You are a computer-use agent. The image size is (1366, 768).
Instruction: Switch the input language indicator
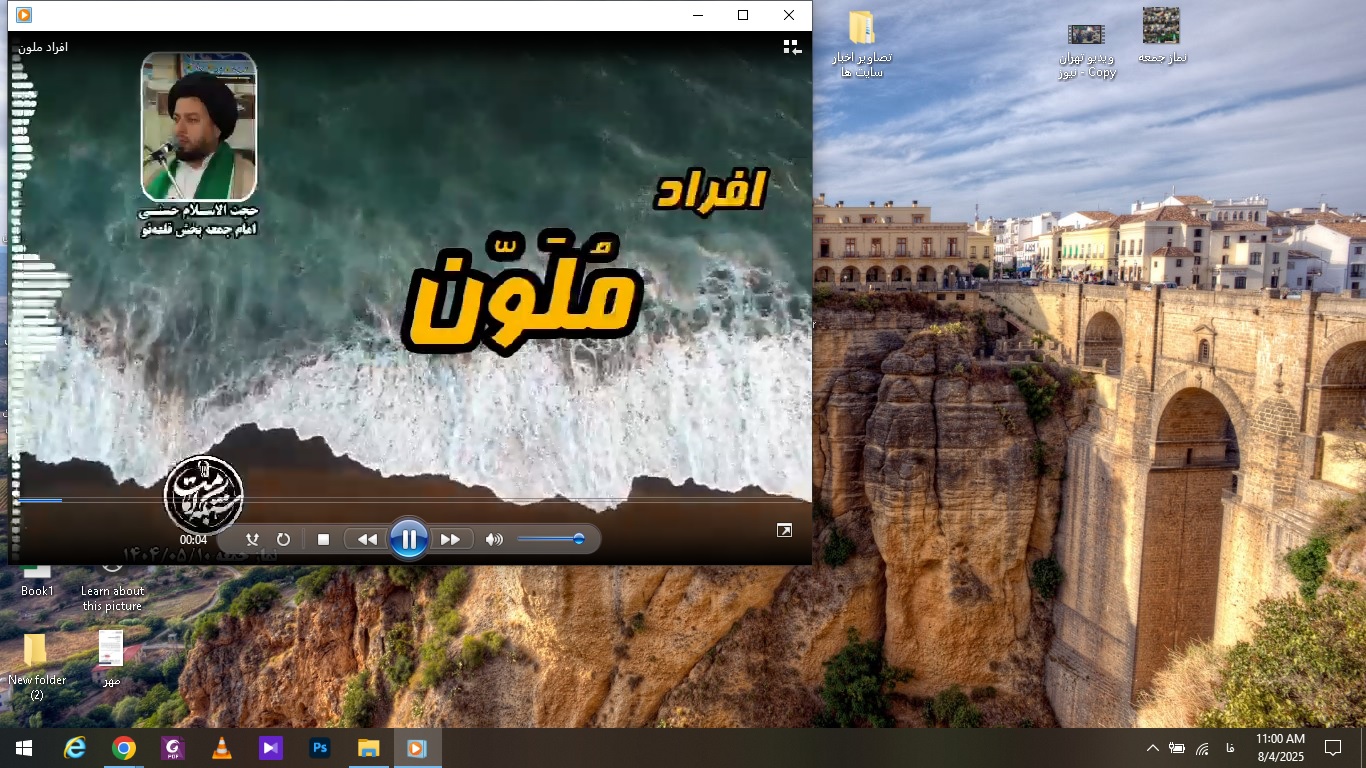coord(1229,748)
